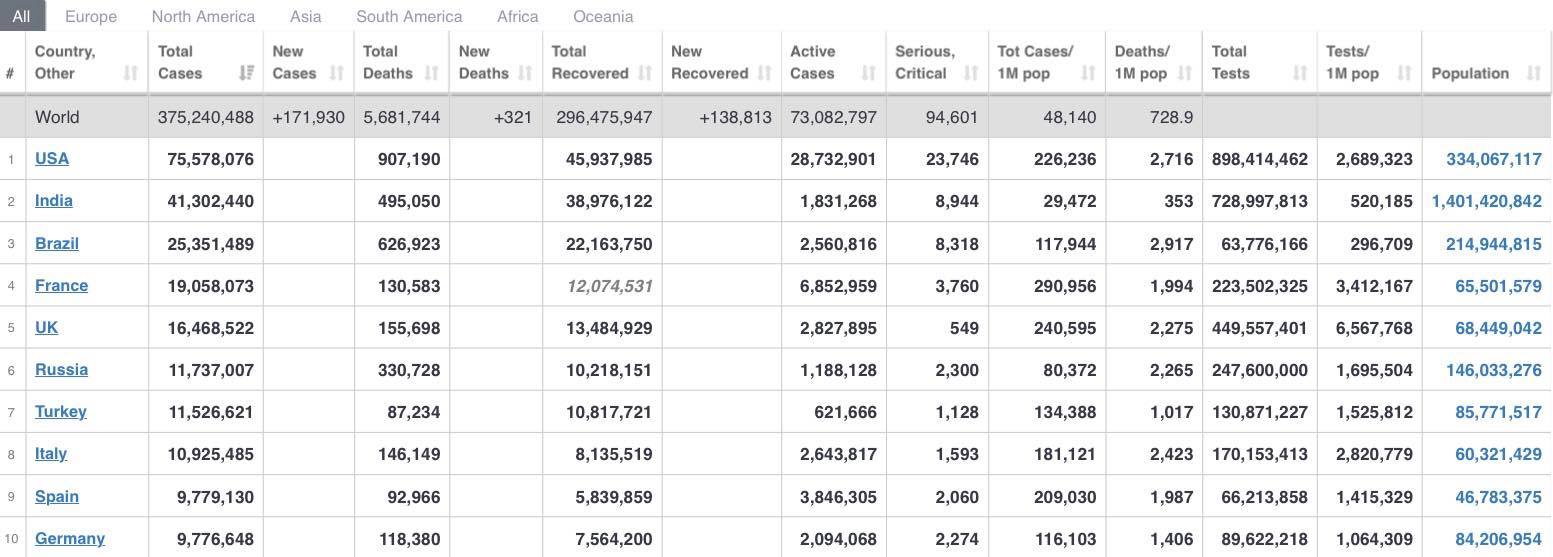
Task: Open the Italy country link
Action: point(51,453)
